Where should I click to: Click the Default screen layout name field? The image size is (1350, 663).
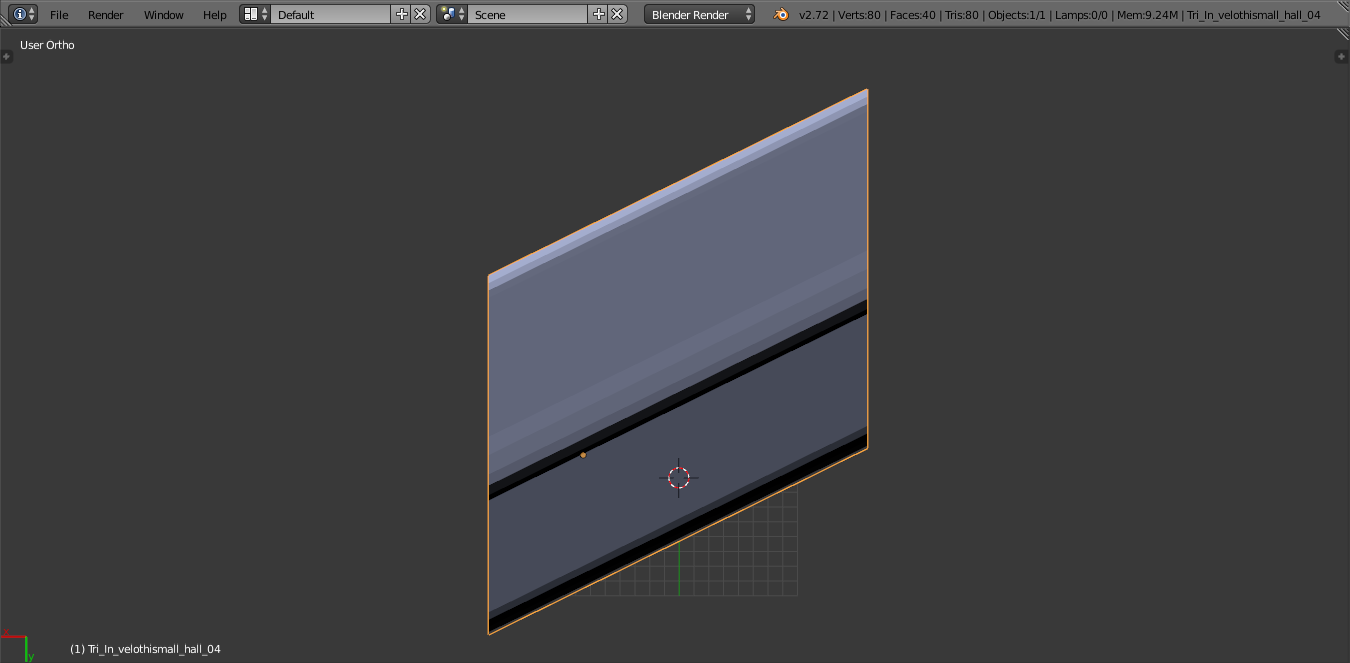tap(330, 14)
